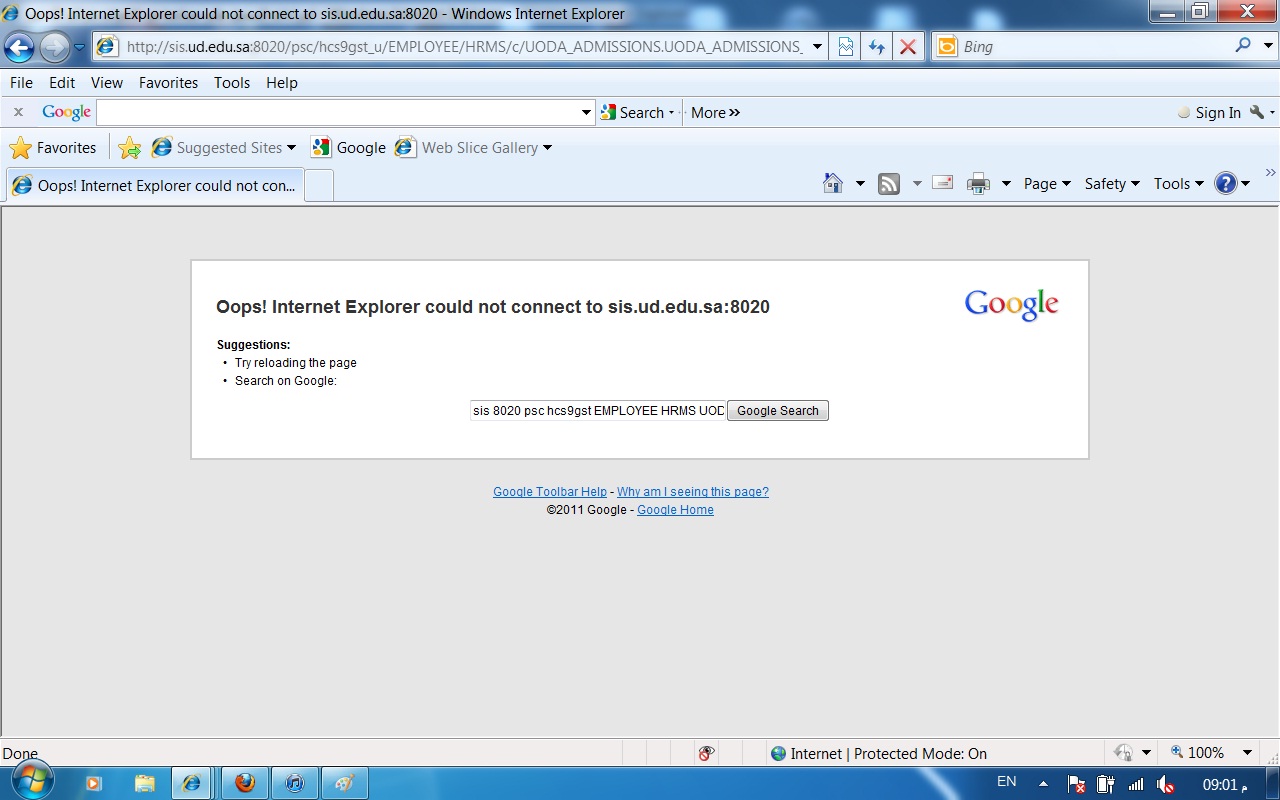The height and width of the screenshot is (800, 1280).
Task: Open Tools command bar menu
Action: click(1178, 184)
